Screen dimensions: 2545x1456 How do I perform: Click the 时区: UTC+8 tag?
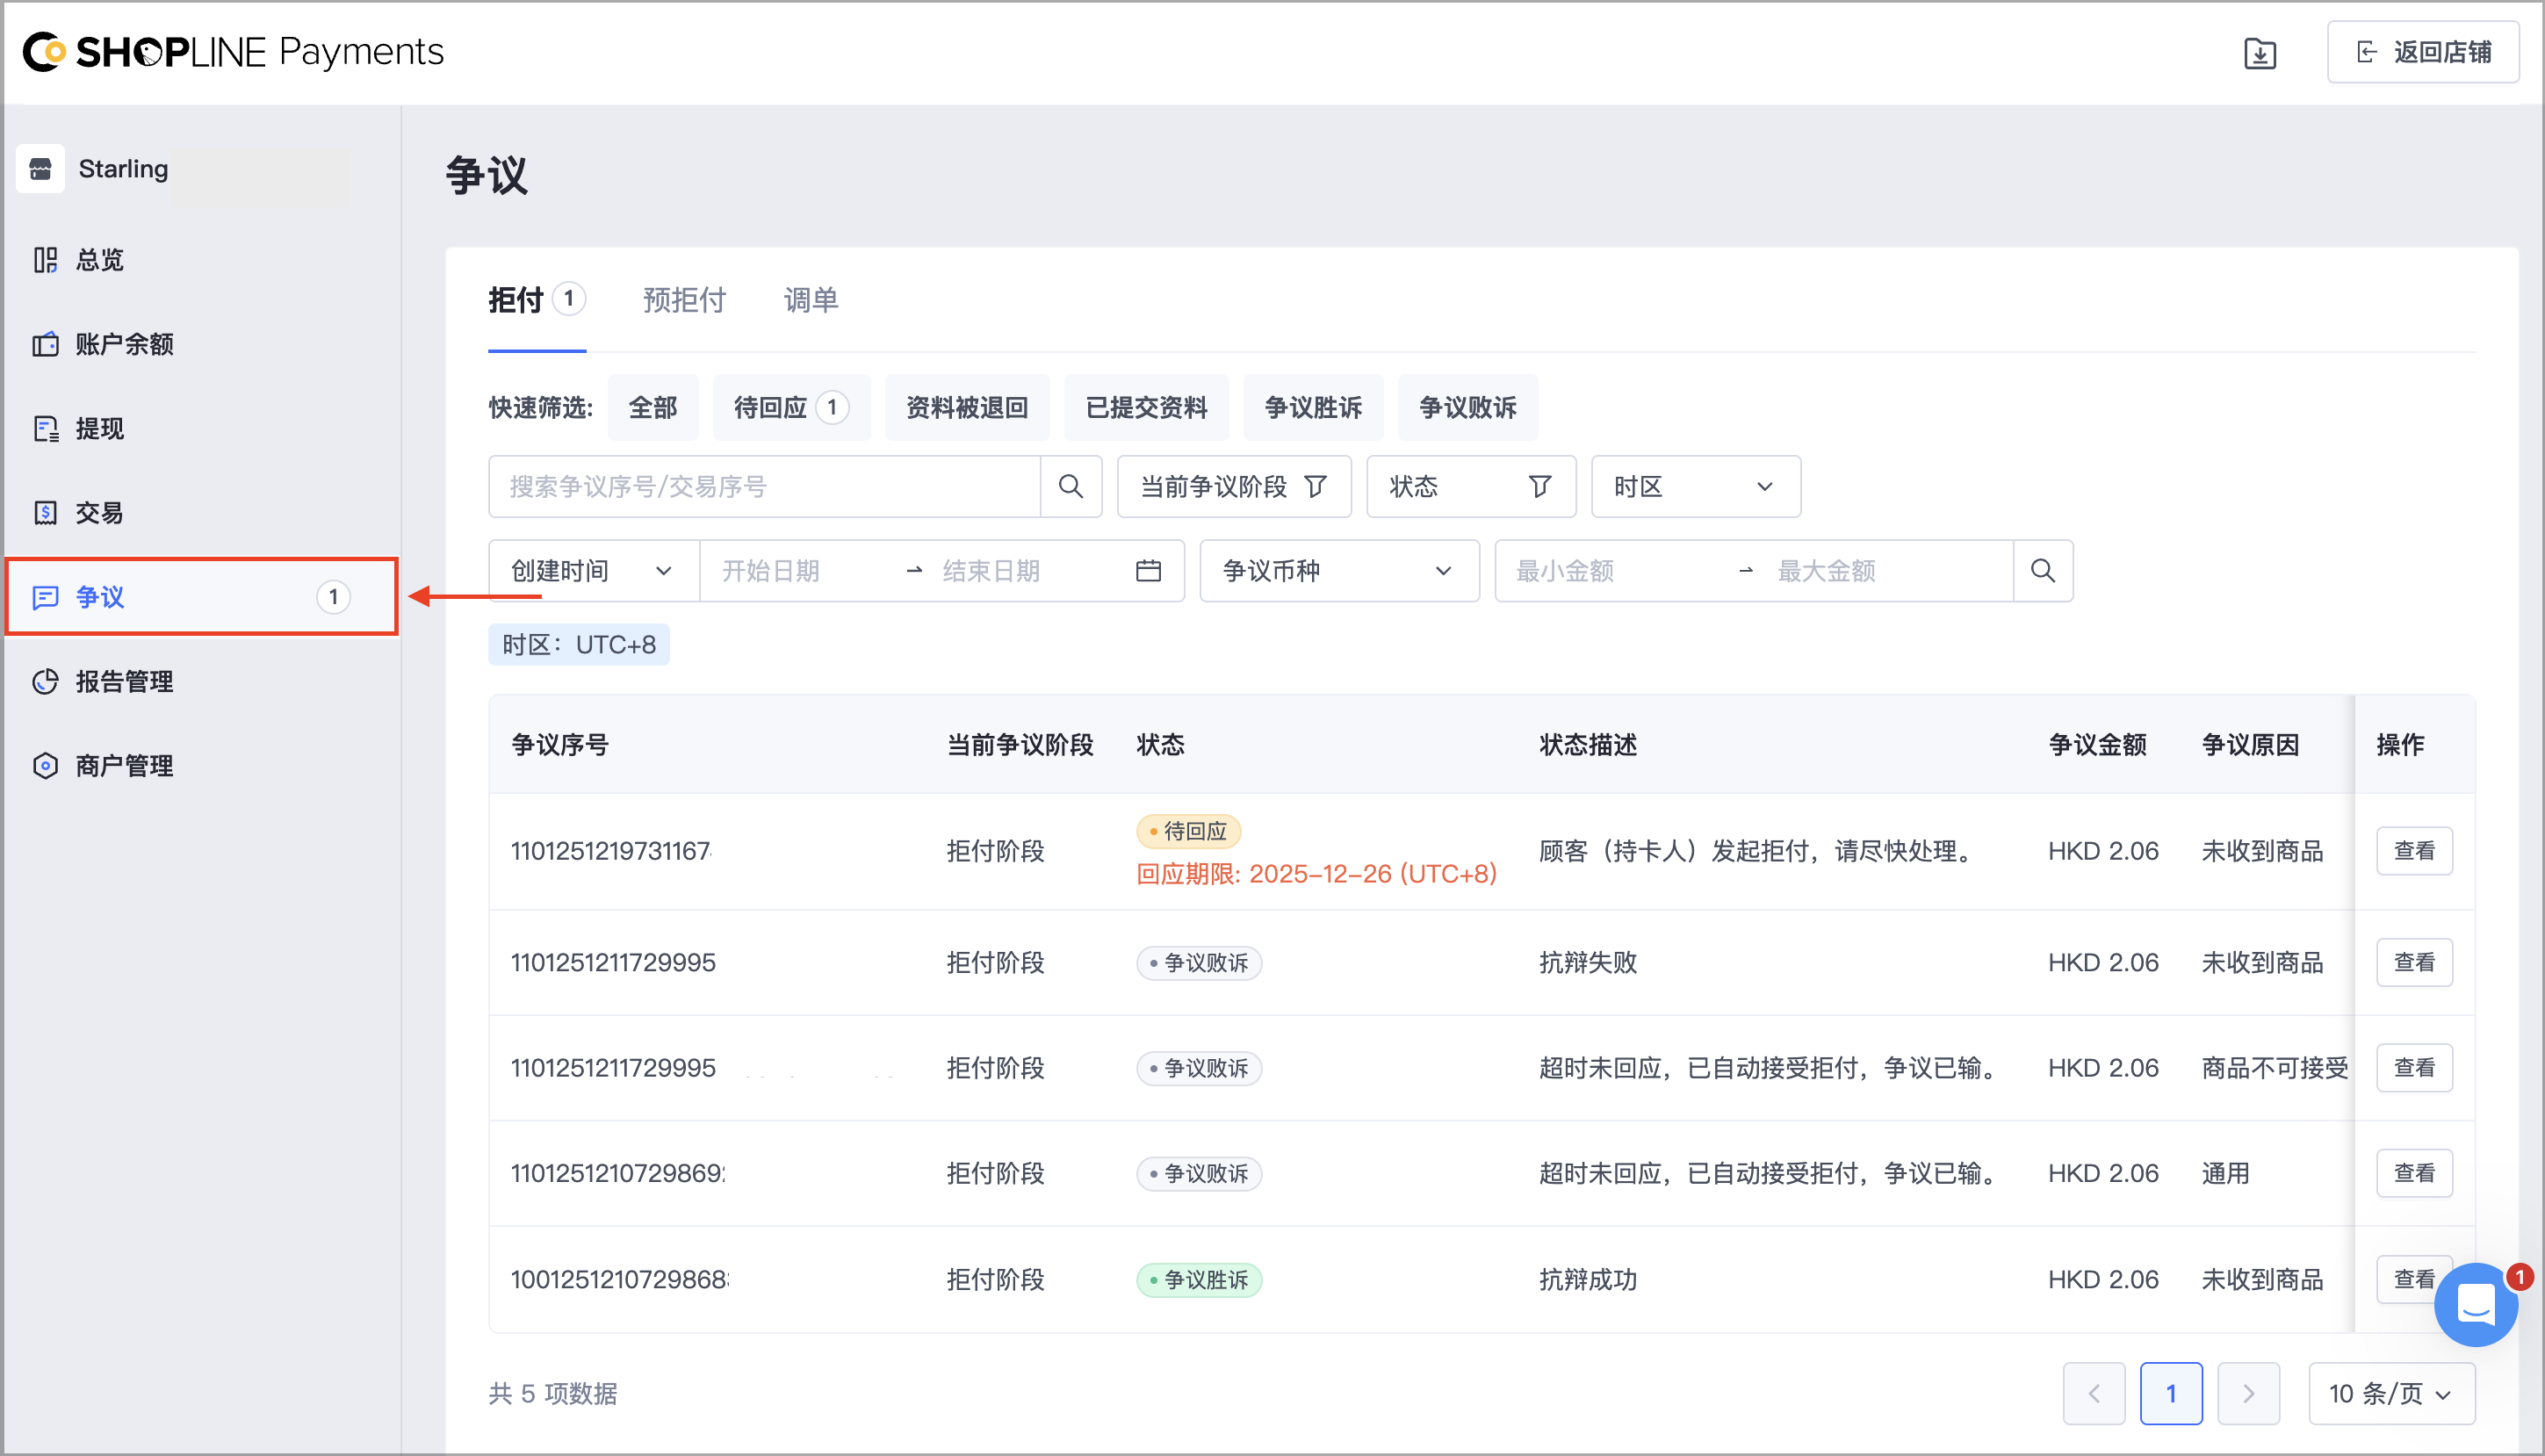tap(579, 645)
